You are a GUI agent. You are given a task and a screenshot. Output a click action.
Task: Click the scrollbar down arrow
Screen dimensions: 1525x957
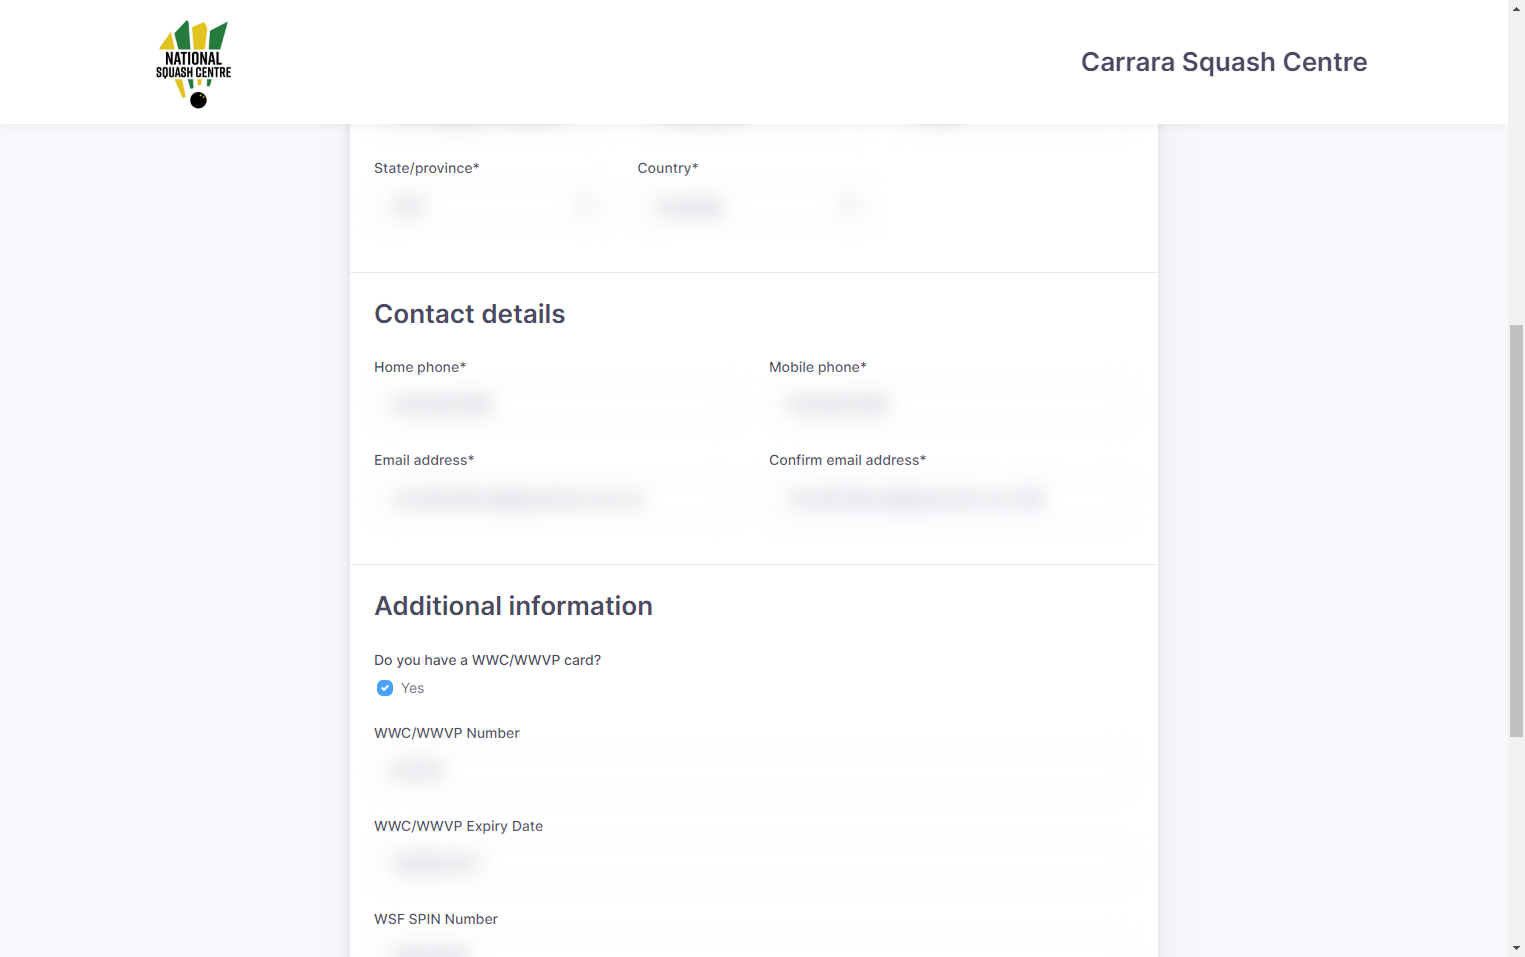click(1516, 948)
